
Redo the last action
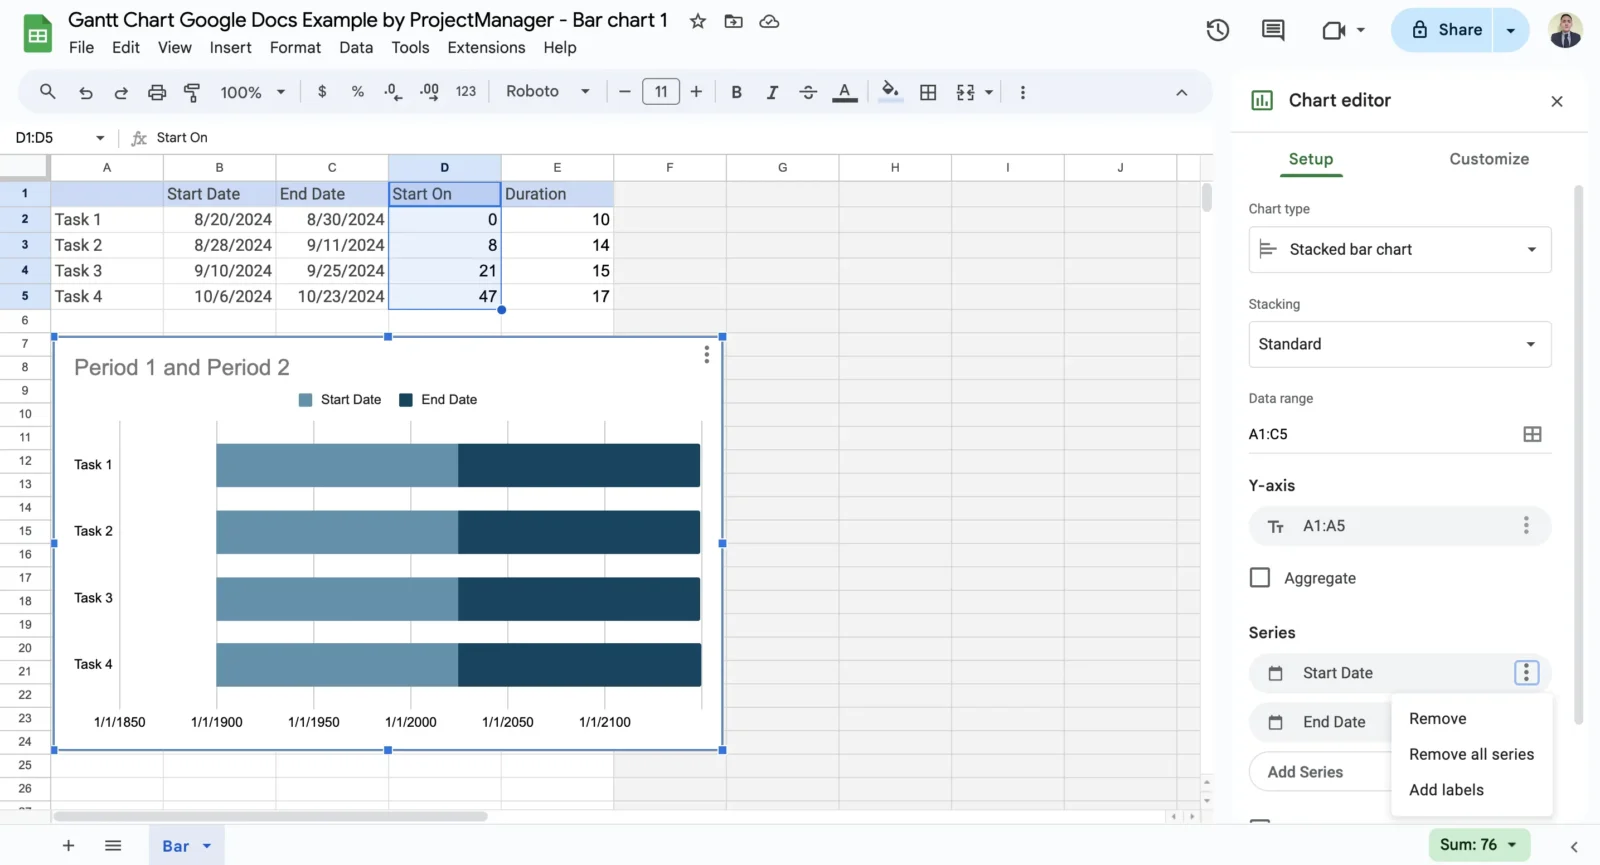[121, 92]
